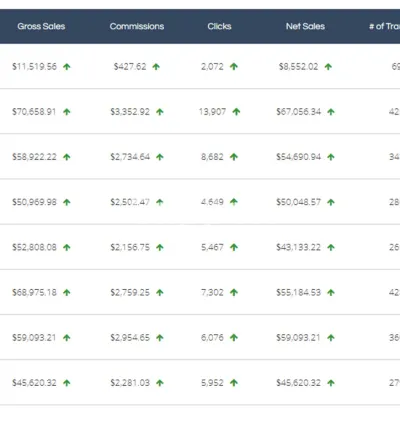The width and height of the screenshot is (400, 424).
Task: Select the clicks value 4,649
Action: point(212,202)
